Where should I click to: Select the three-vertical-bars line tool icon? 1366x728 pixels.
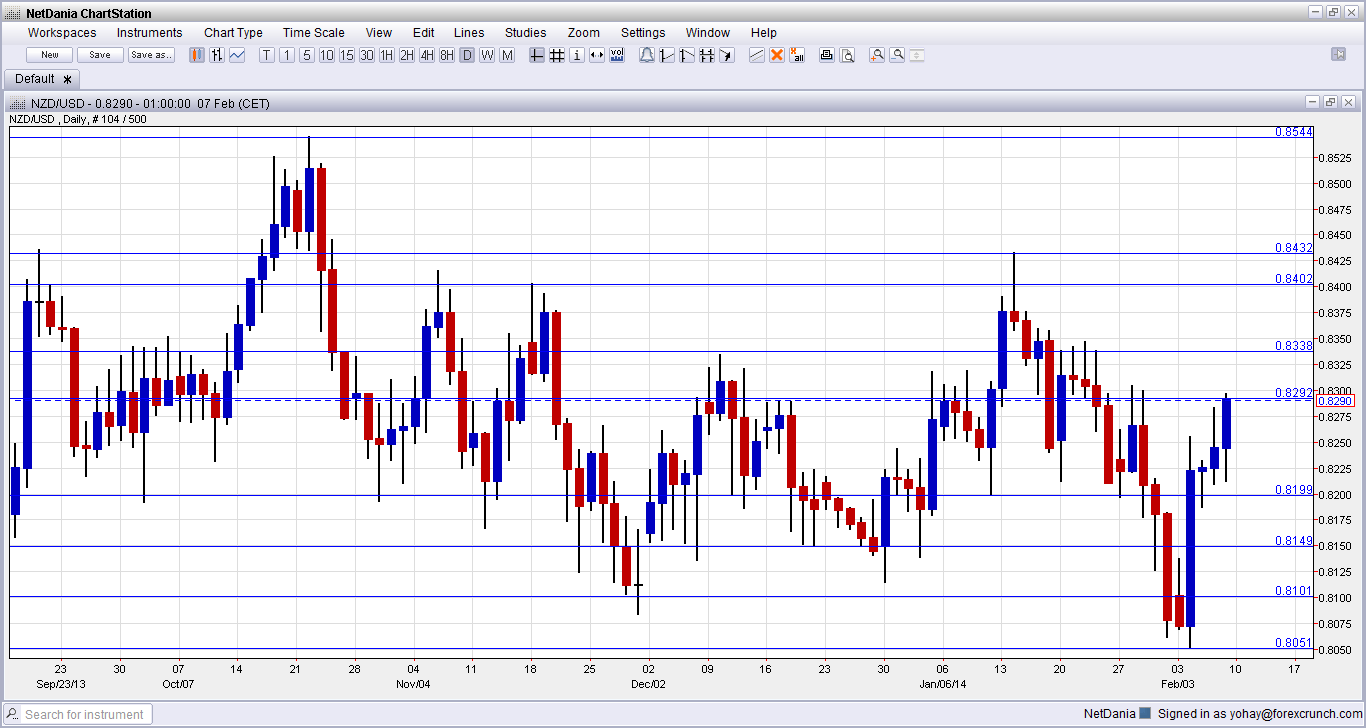(x=707, y=55)
